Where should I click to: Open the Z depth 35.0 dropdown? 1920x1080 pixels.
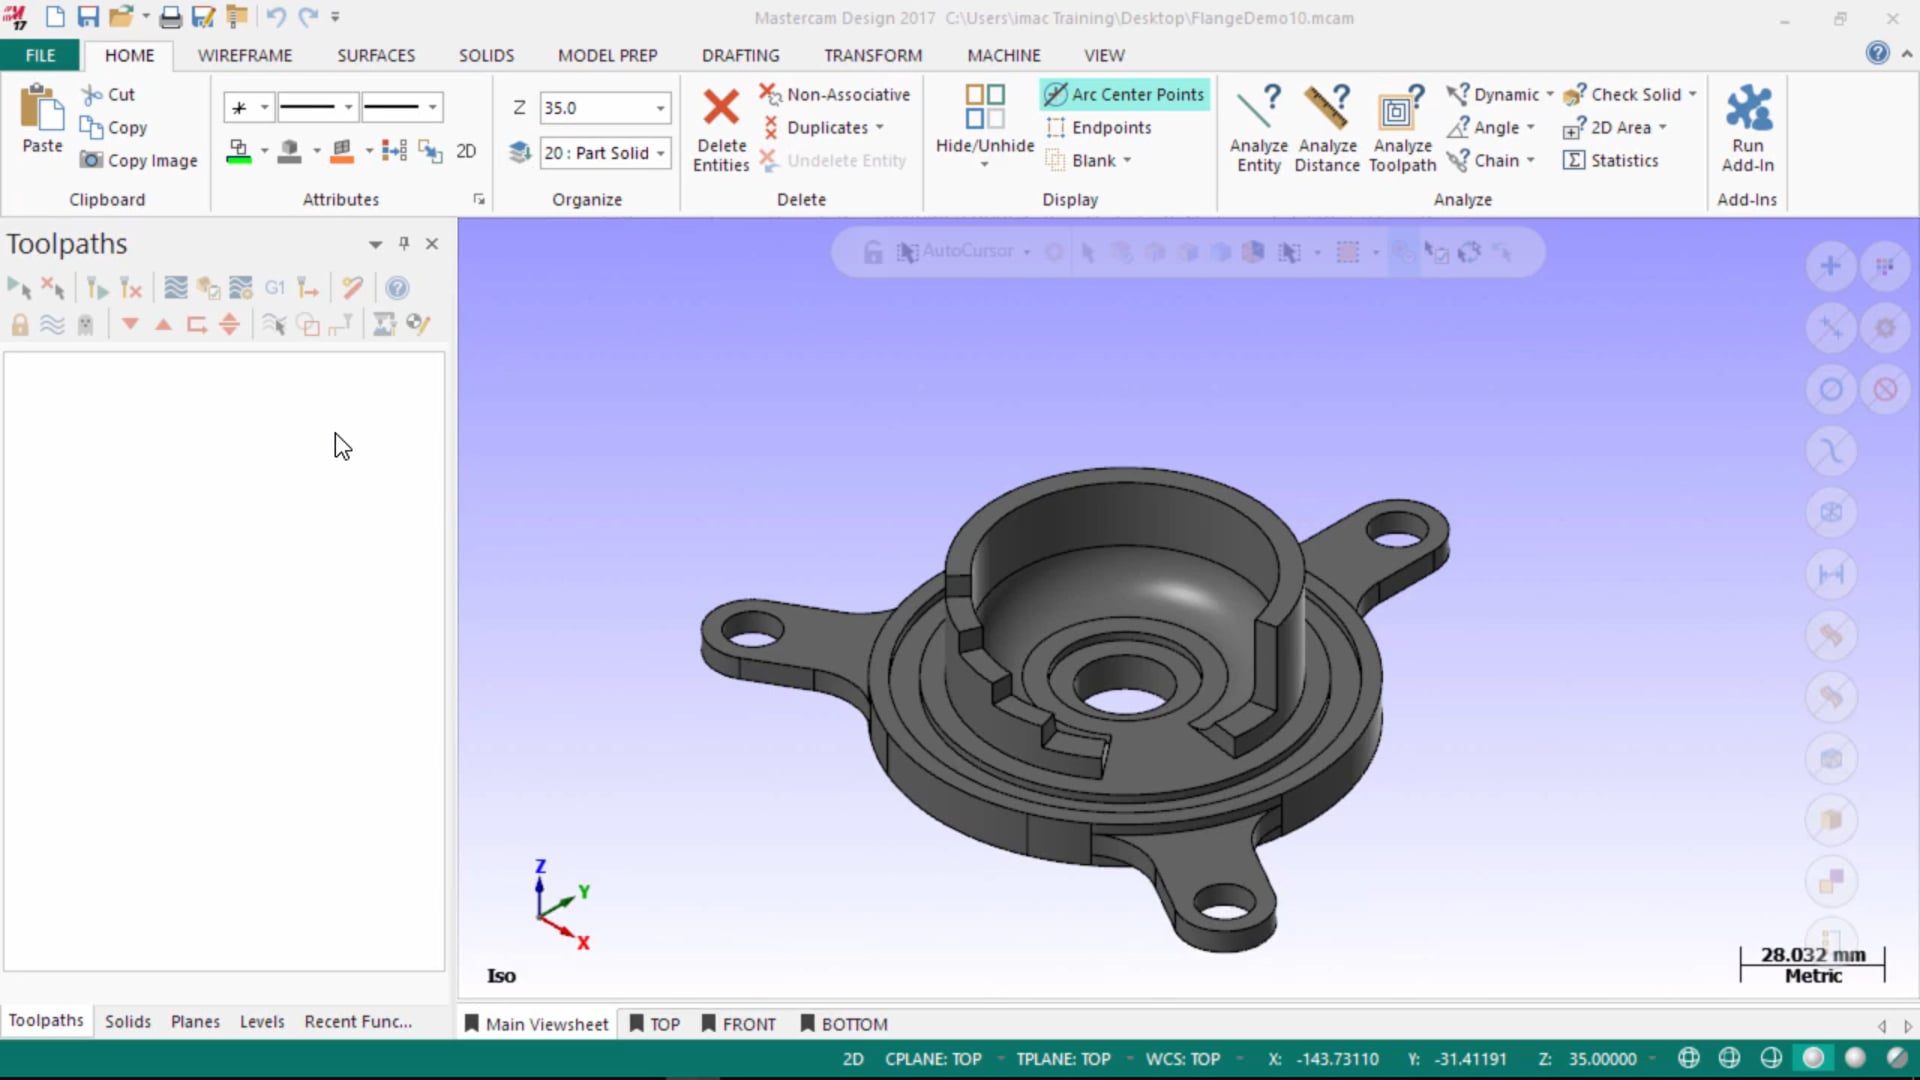pyautogui.click(x=661, y=107)
